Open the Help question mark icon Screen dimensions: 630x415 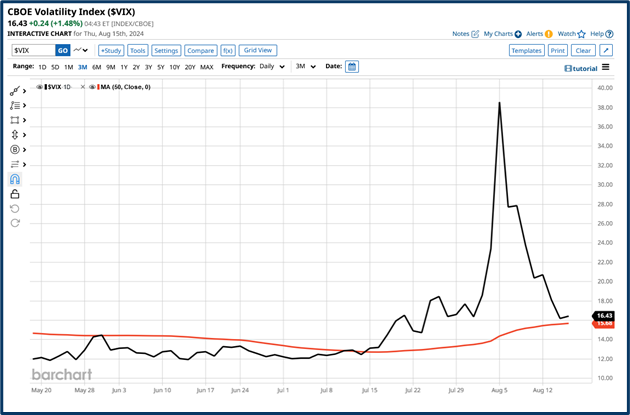pos(609,34)
